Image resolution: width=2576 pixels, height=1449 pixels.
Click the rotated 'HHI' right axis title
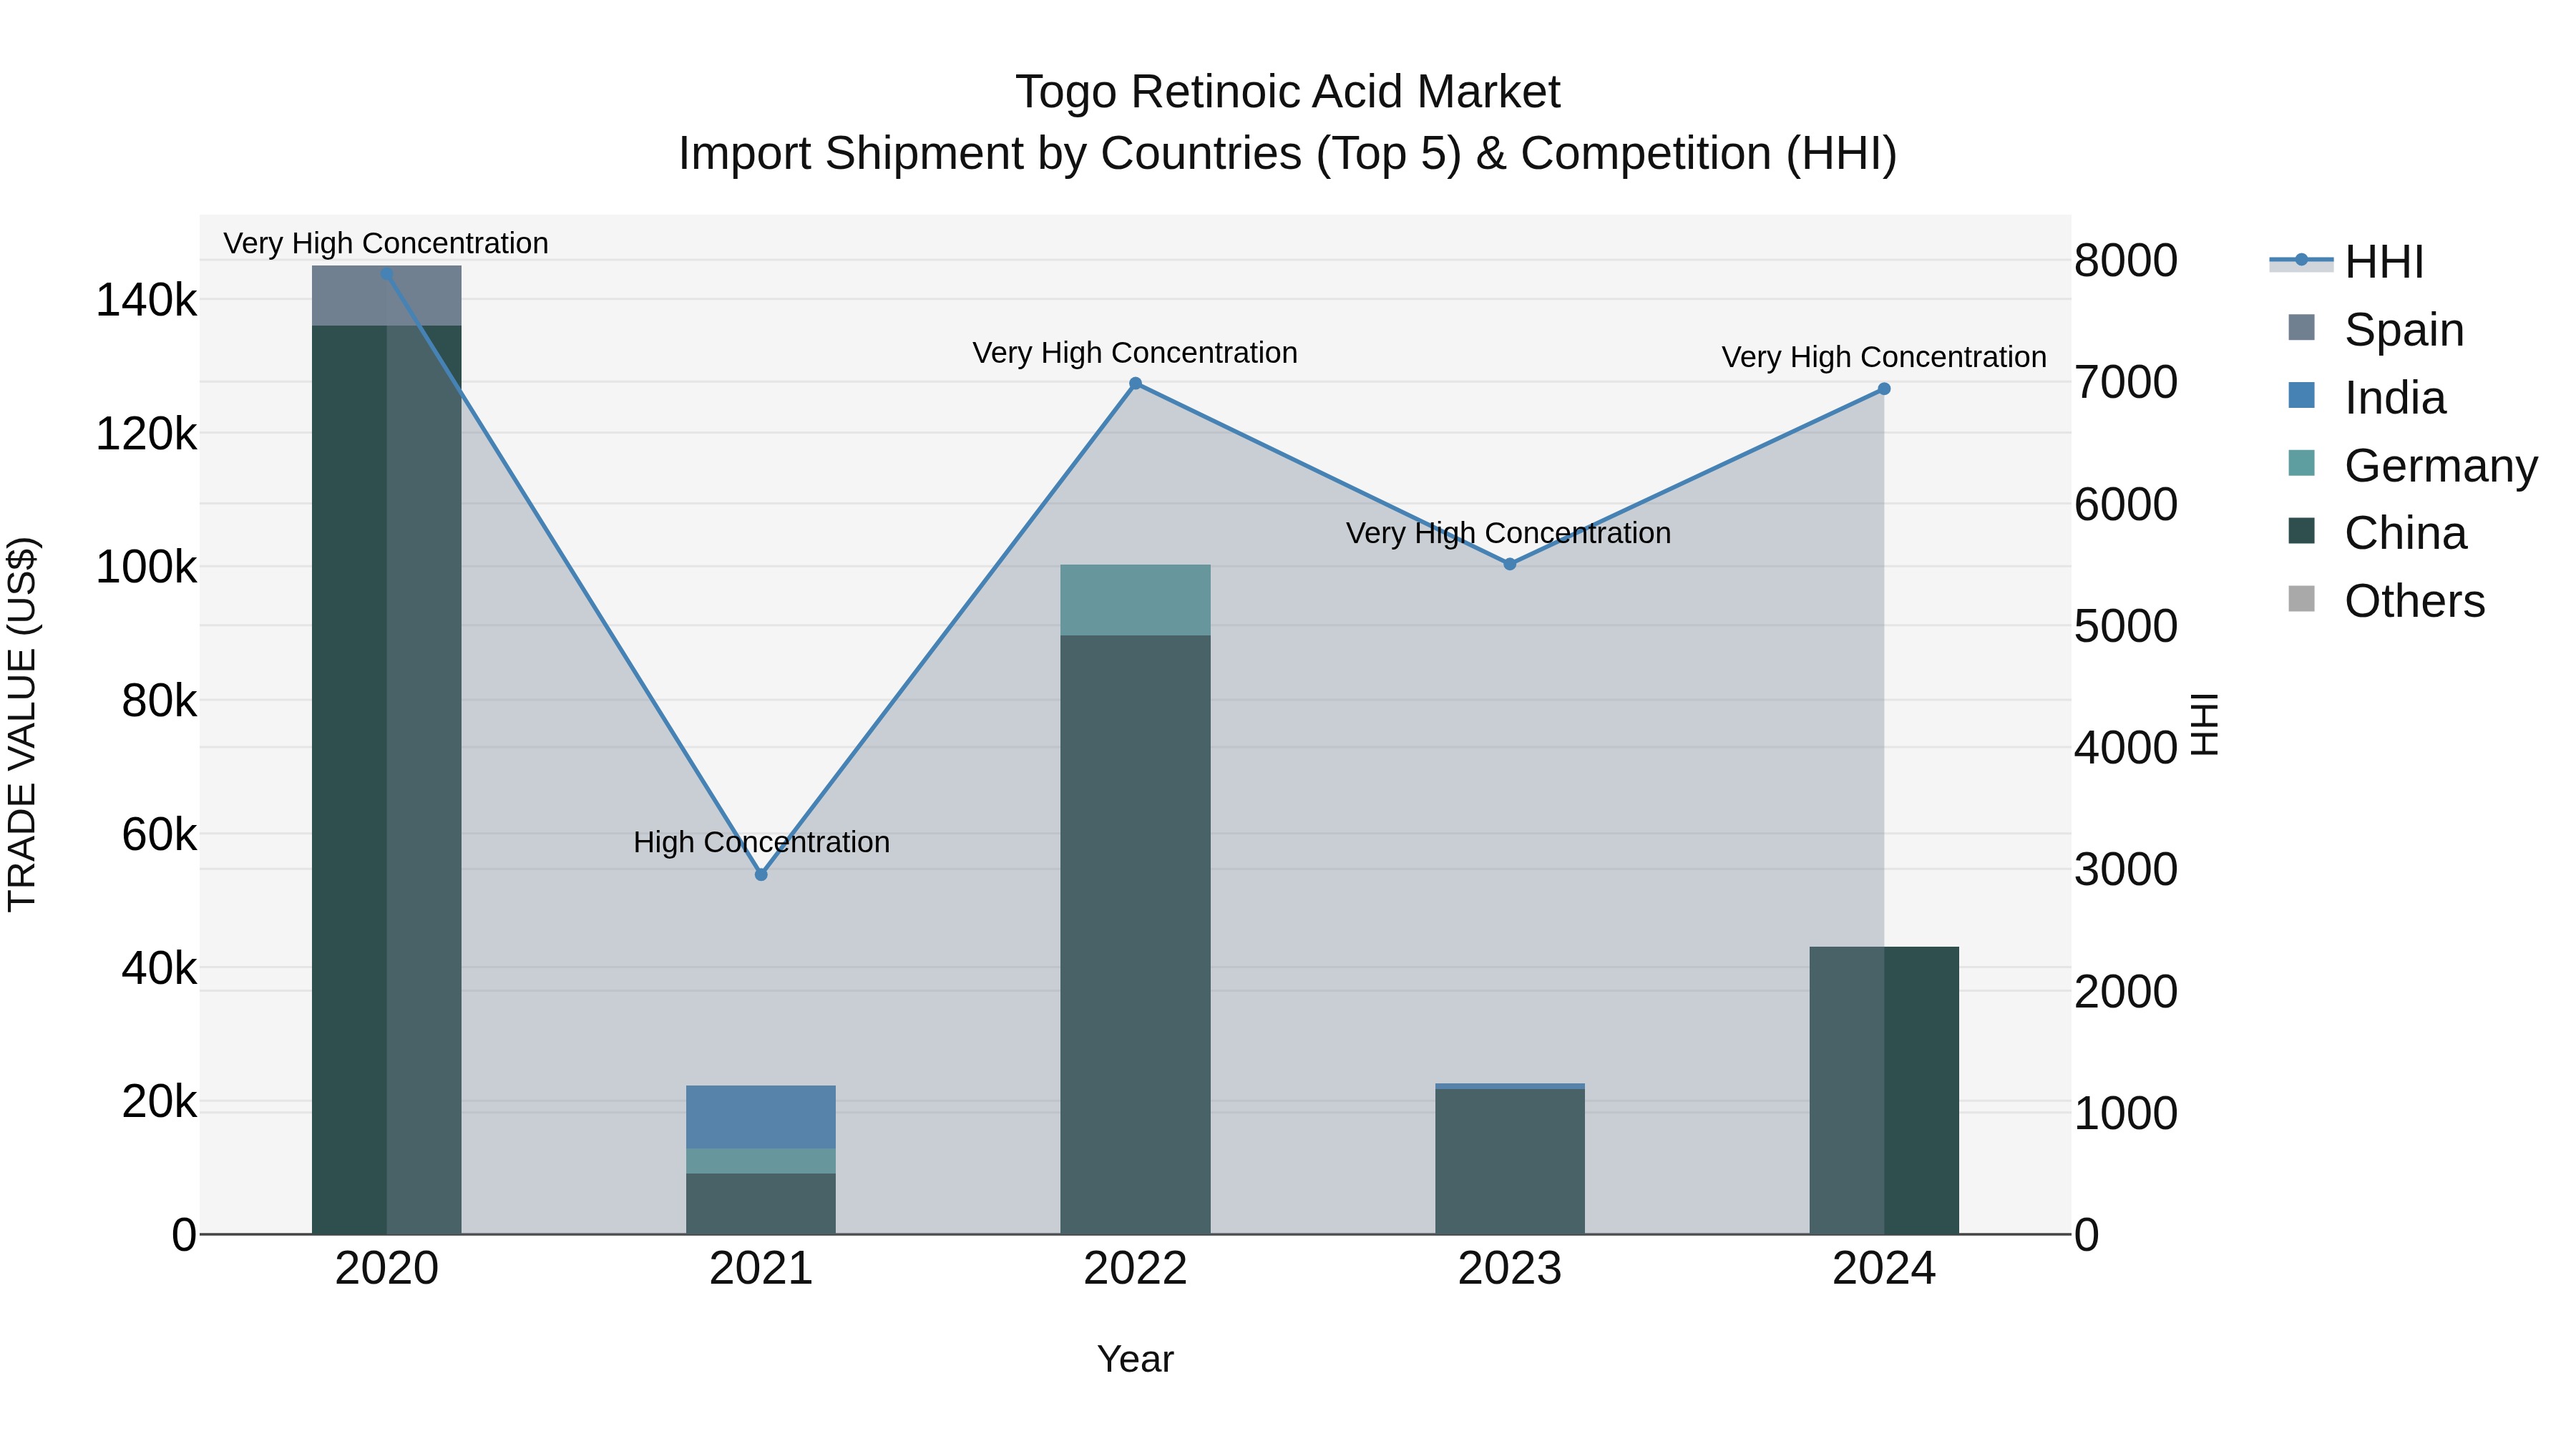point(2204,725)
